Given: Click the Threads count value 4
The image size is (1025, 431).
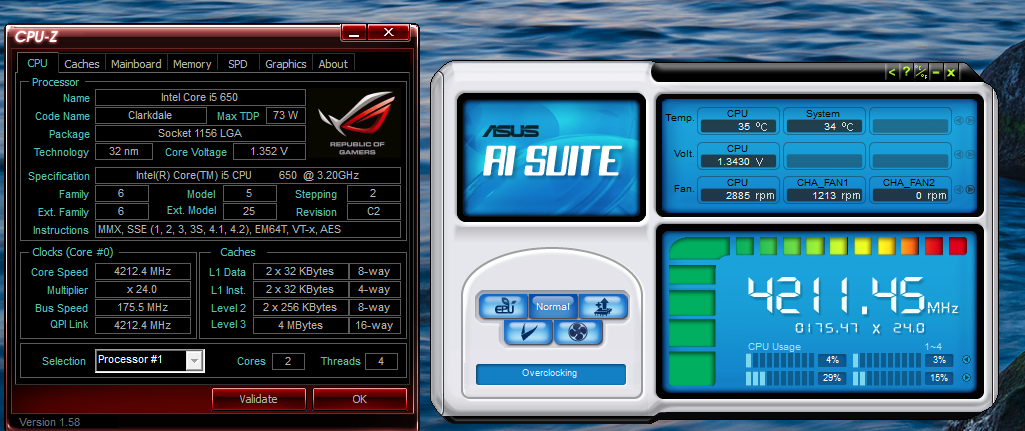Looking at the screenshot, I should 381,361.
